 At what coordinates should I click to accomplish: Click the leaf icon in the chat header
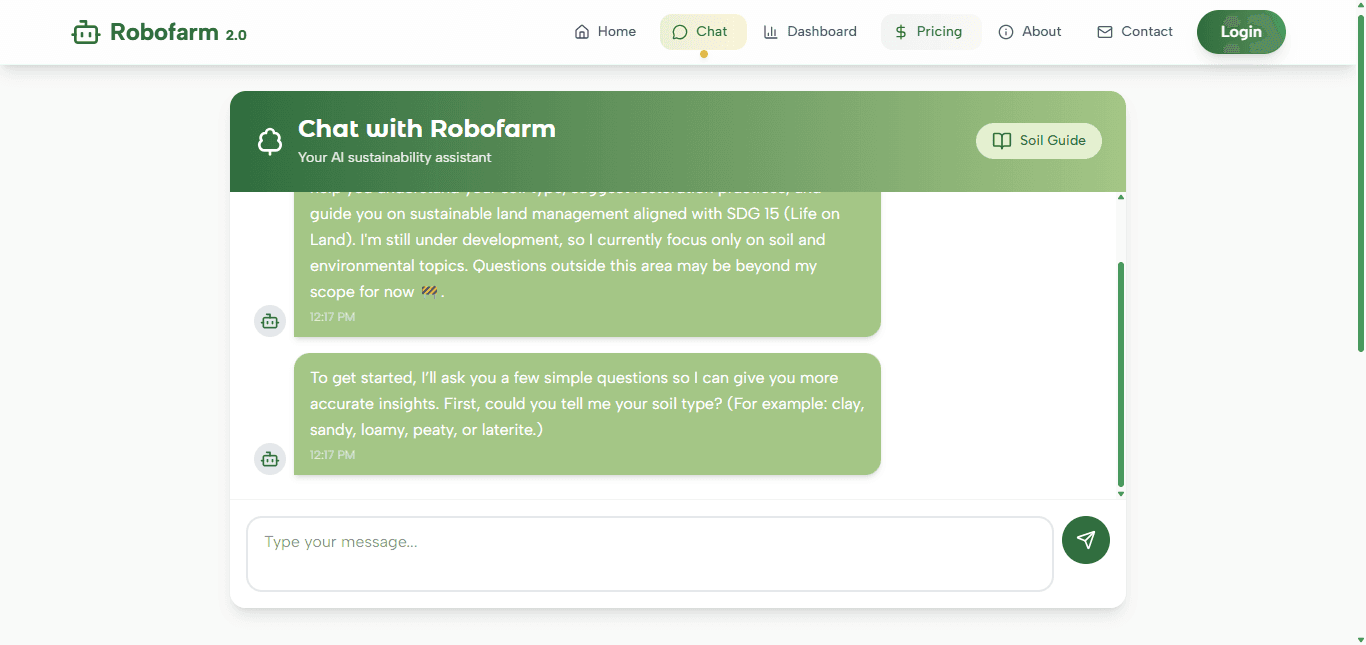point(269,140)
